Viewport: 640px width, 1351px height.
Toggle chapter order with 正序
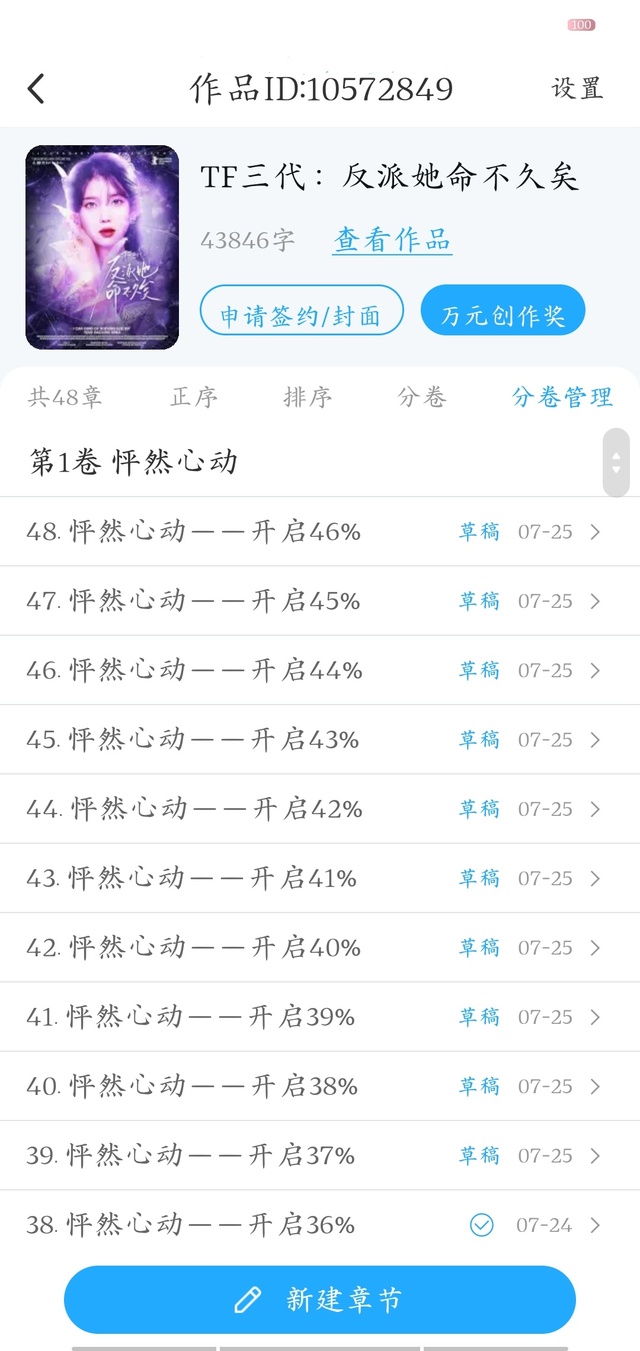(194, 397)
